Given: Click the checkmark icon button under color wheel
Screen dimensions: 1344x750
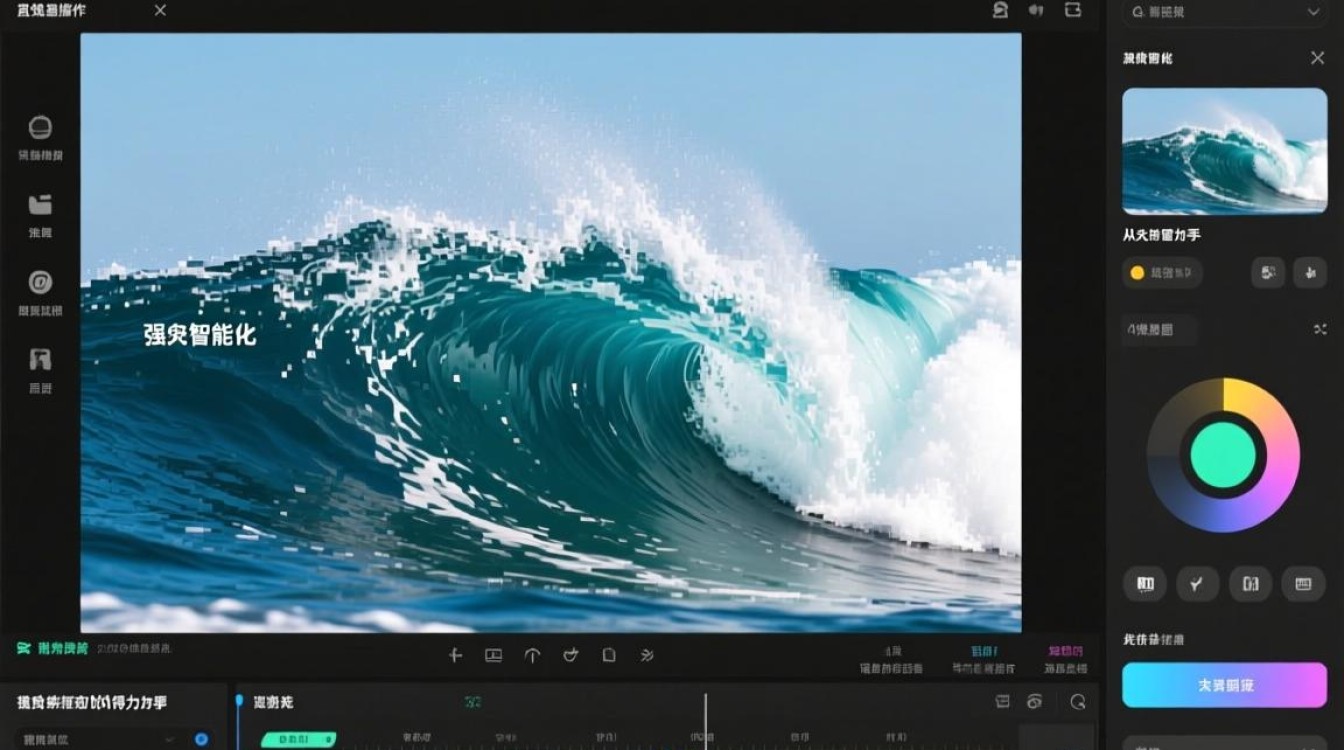Looking at the screenshot, I should point(1197,584).
